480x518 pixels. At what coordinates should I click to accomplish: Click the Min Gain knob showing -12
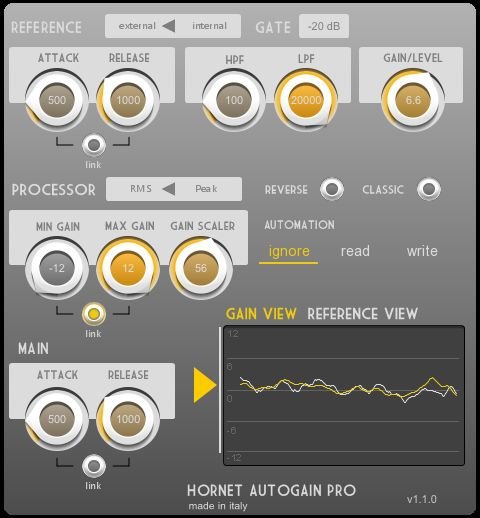pyautogui.click(x=57, y=268)
